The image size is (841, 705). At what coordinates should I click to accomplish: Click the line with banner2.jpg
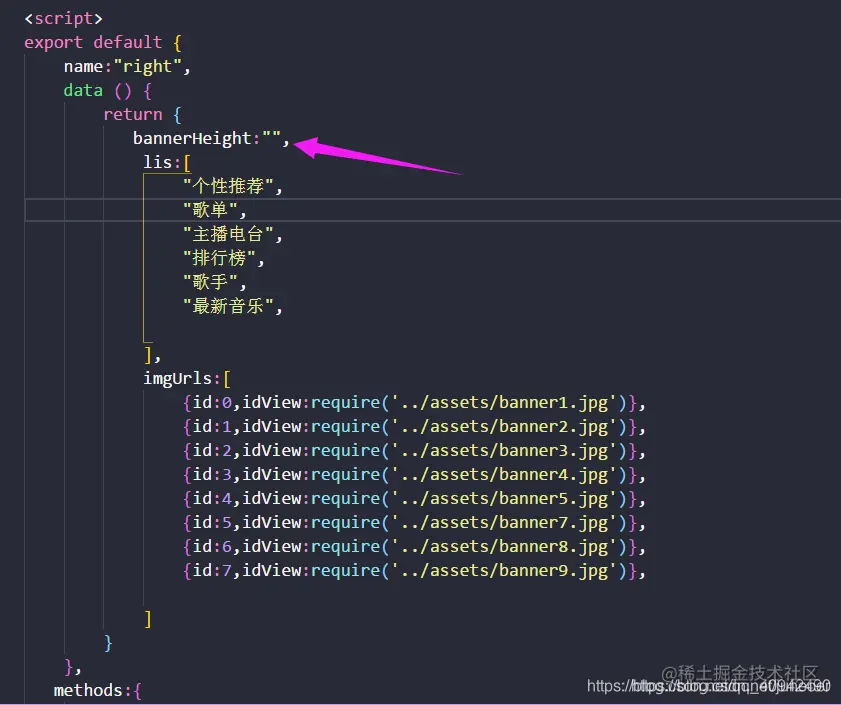(414, 427)
